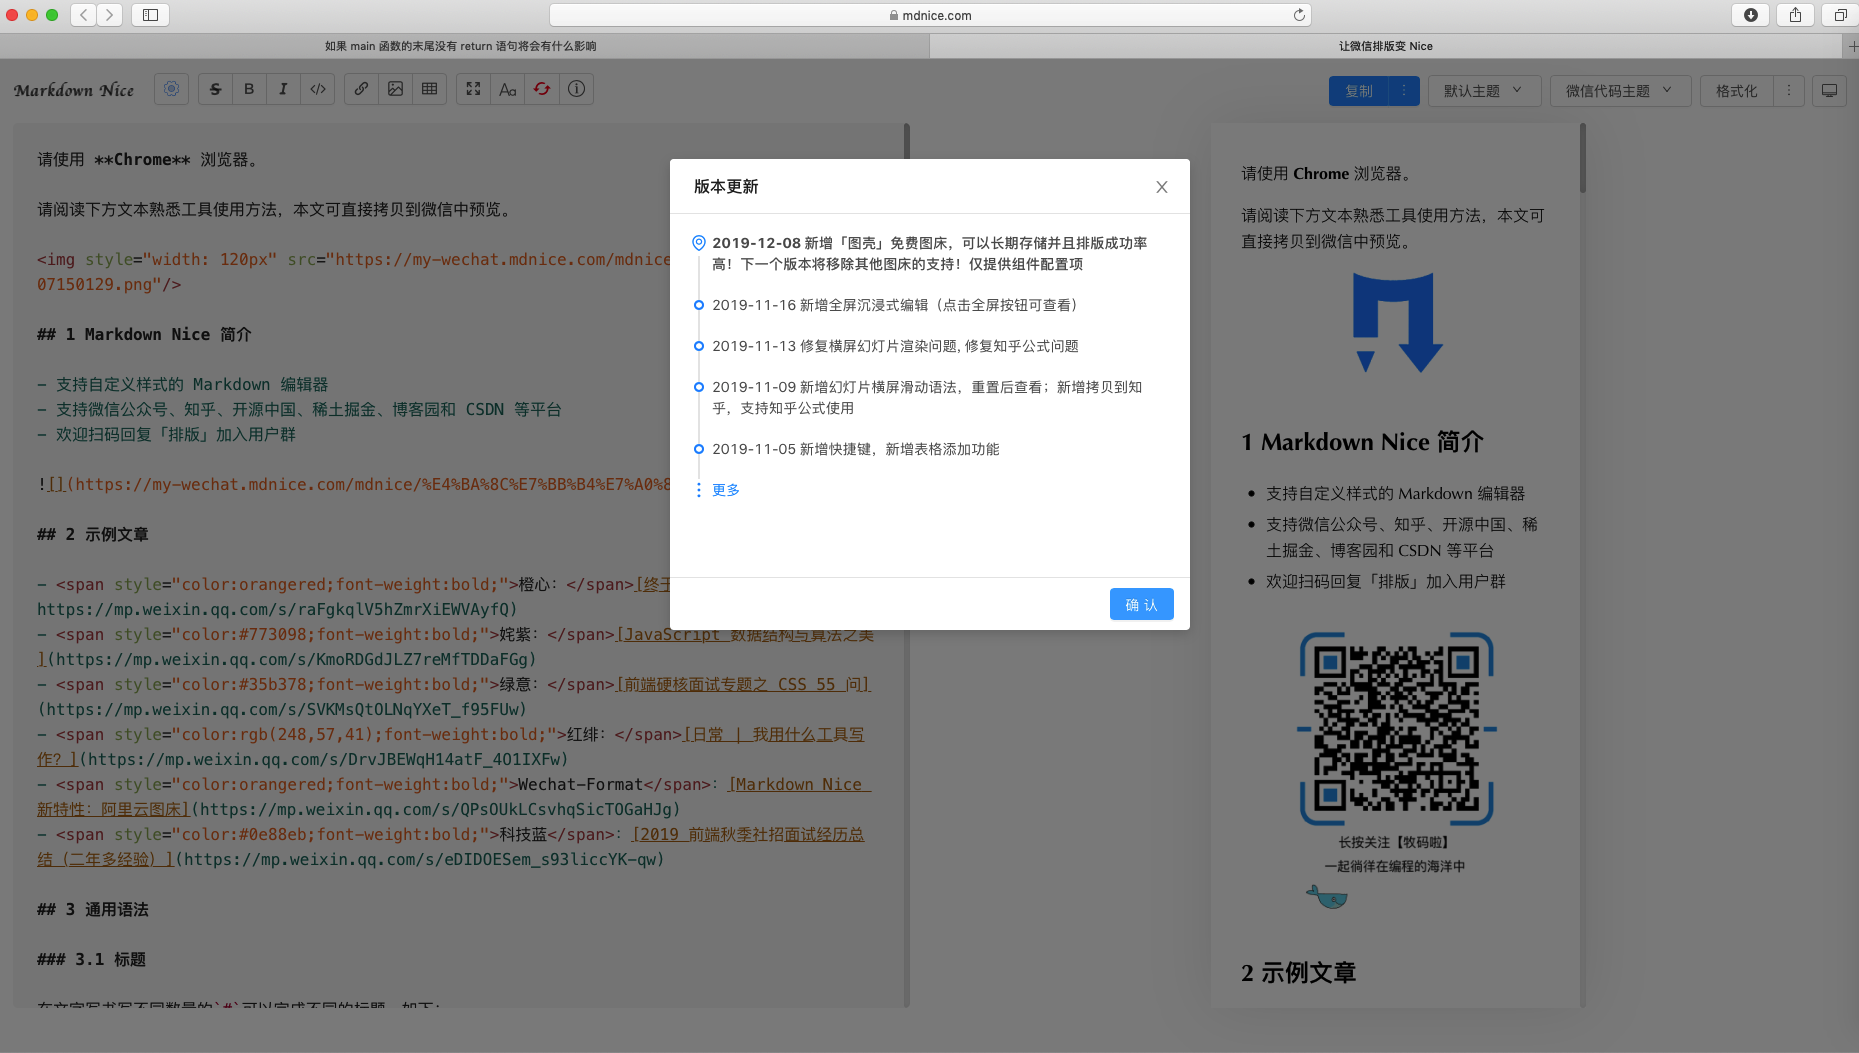The width and height of the screenshot is (1859, 1053).
Task: Click the Markdown Nice logo text
Action: 74,90
